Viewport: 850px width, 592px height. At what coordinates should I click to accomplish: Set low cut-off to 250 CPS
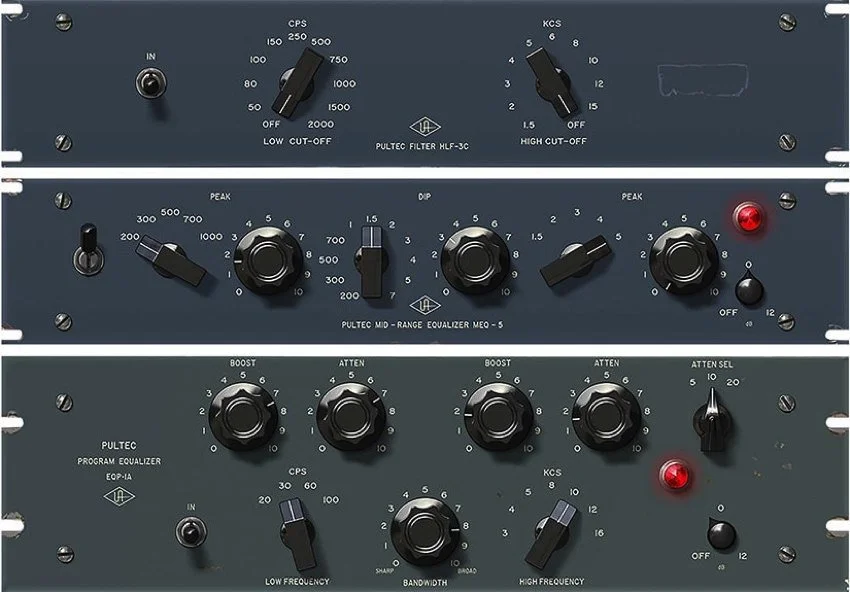(x=298, y=36)
